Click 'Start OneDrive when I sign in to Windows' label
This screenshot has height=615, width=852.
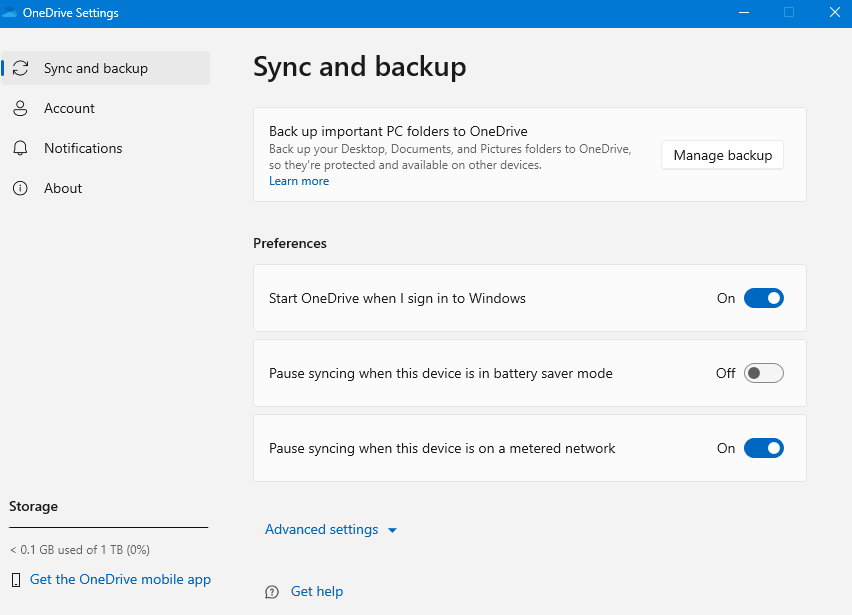(x=397, y=298)
